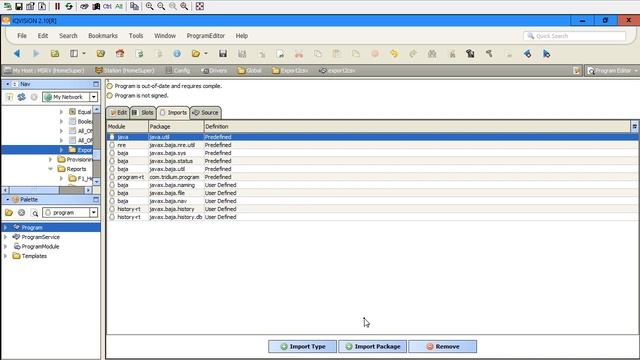This screenshot has width=640, height=360.
Task: Expand the ProgramModule palette item arrow
Action: coord(5,247)
